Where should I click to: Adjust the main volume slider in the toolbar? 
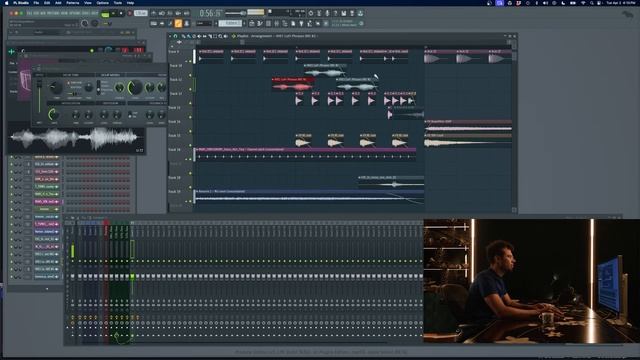(236, 13)
